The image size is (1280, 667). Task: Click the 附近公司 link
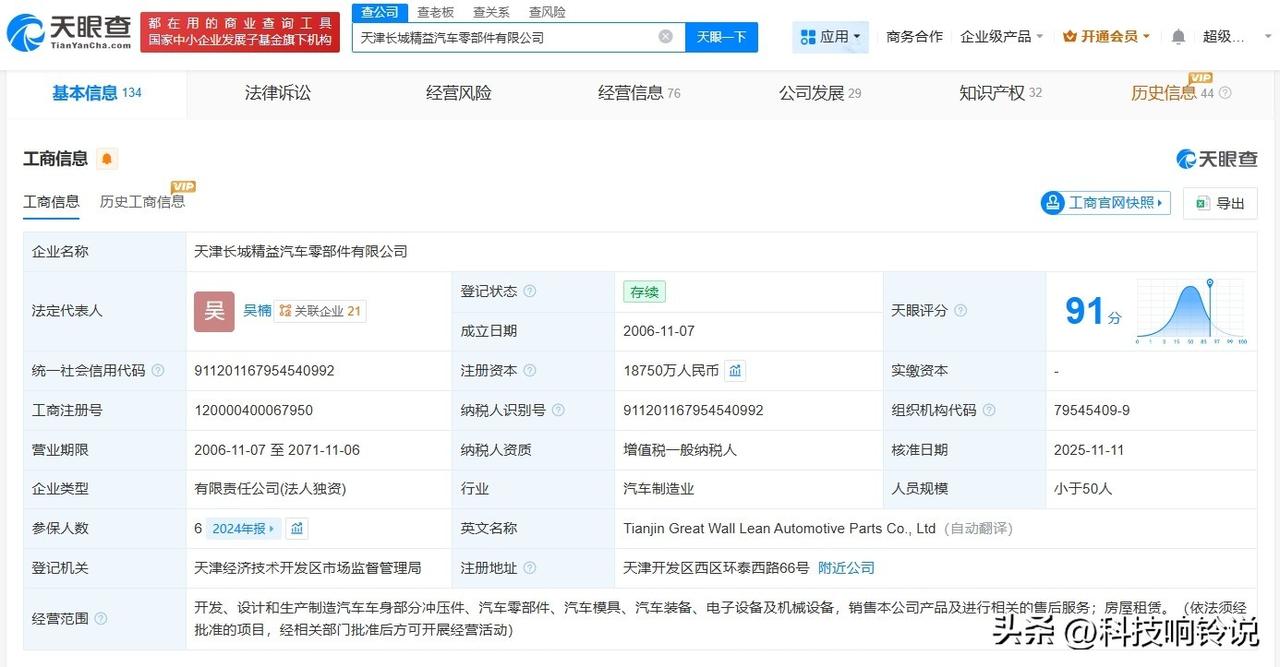coord(846,568)
